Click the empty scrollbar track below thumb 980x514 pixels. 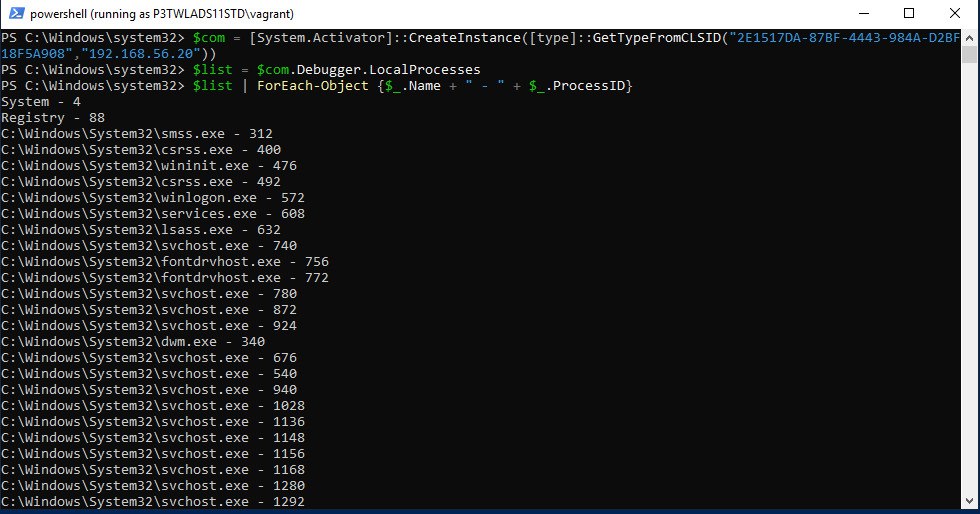[x=971, y=300]
